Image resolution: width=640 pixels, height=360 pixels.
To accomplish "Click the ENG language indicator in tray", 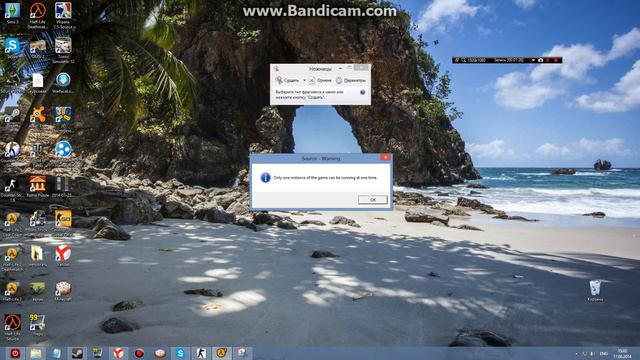I will point(604,353).
